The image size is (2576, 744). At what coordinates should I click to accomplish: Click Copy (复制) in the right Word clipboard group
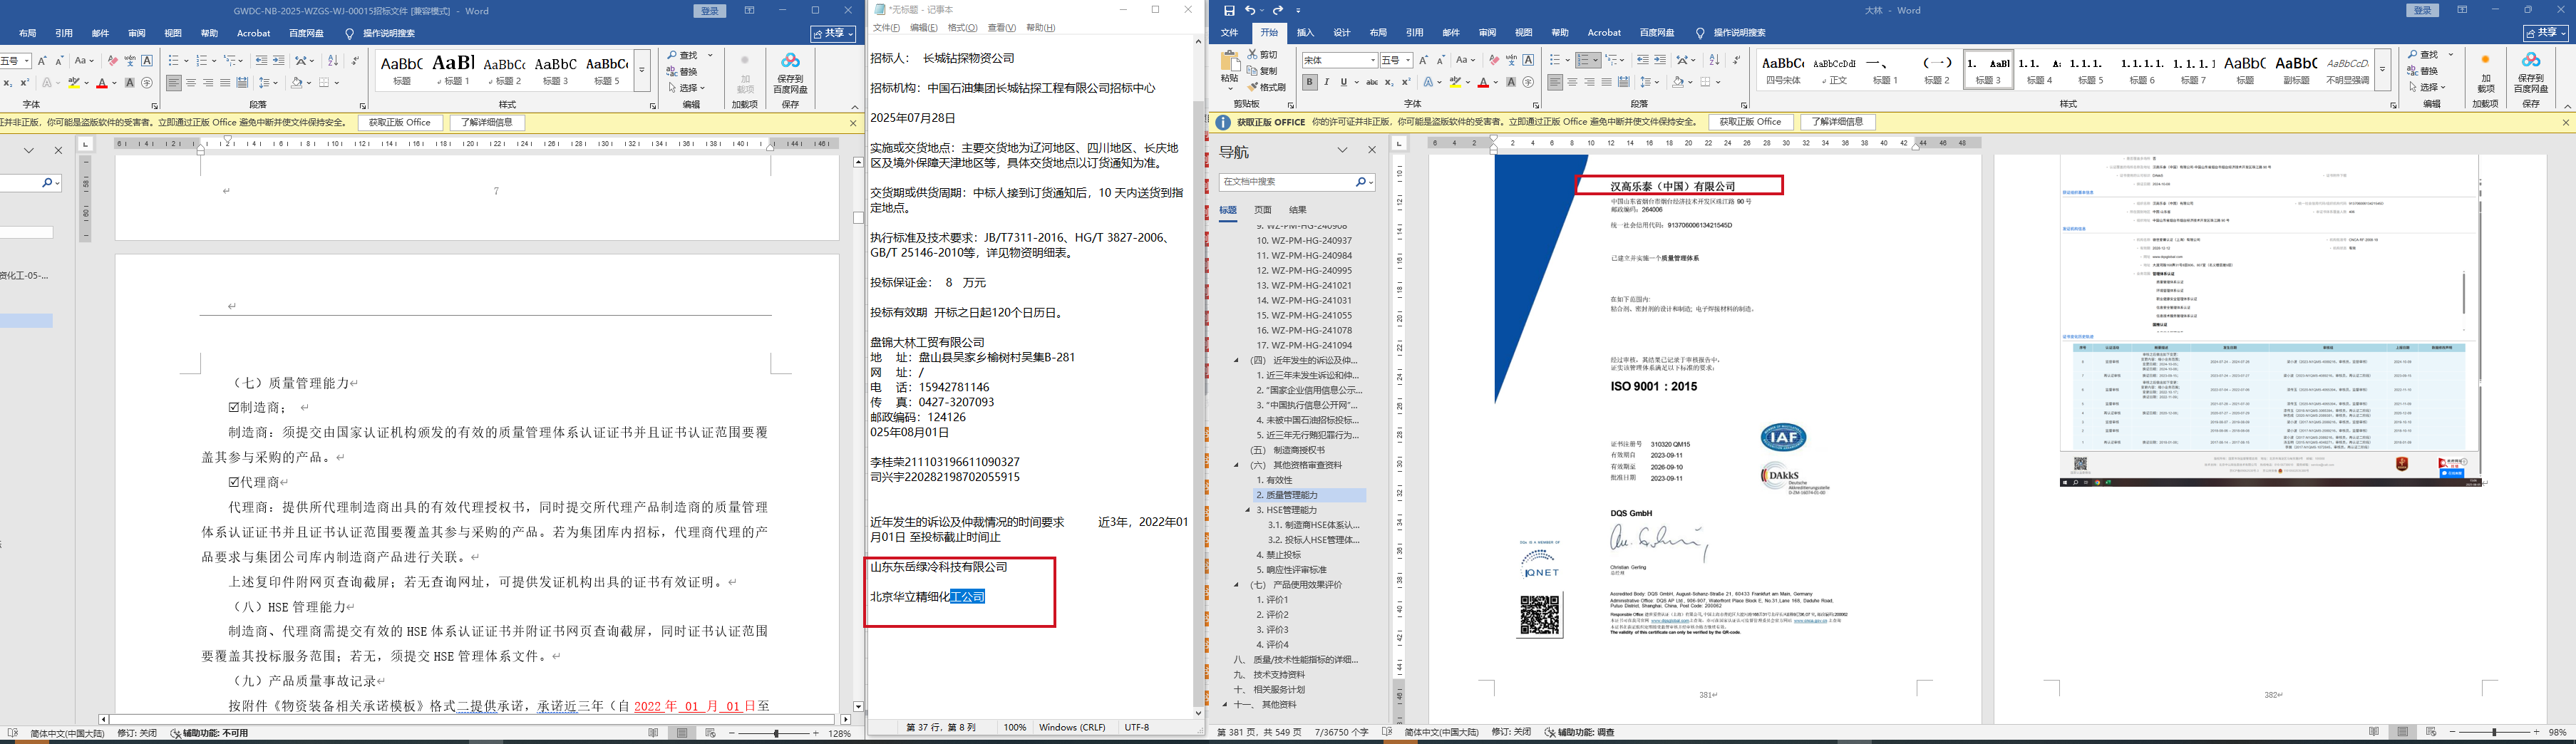point(1262,71)
